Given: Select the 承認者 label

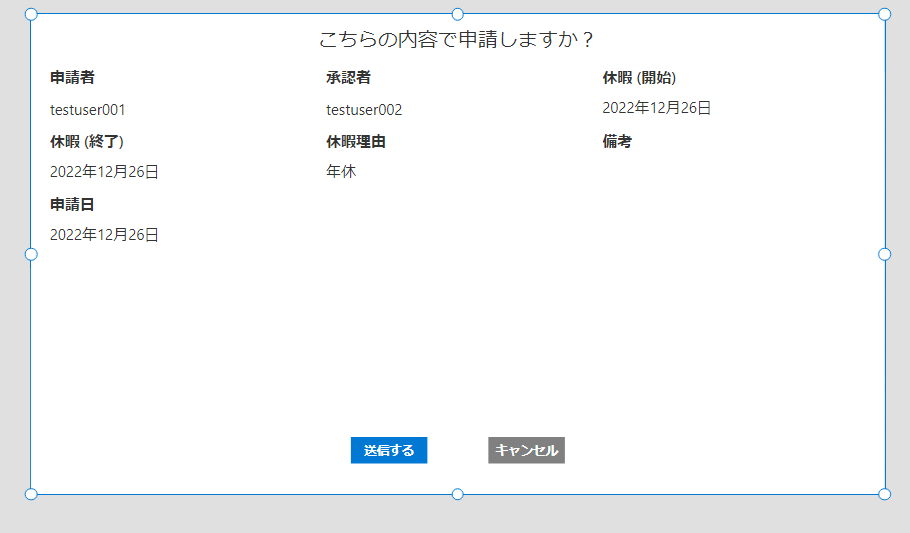Looking at the screenshot, I should 348,77.
